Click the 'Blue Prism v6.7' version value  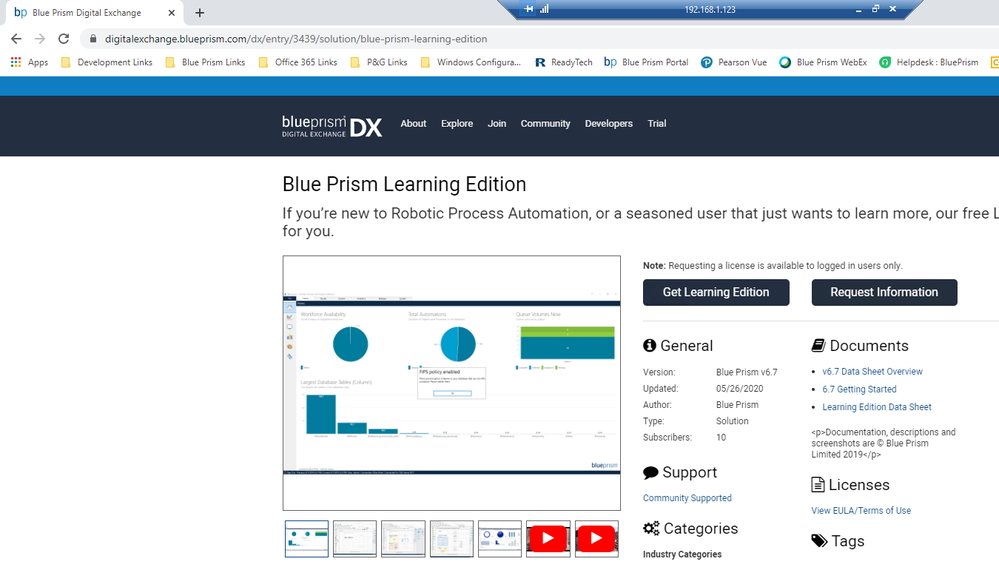tap(747, 372)
